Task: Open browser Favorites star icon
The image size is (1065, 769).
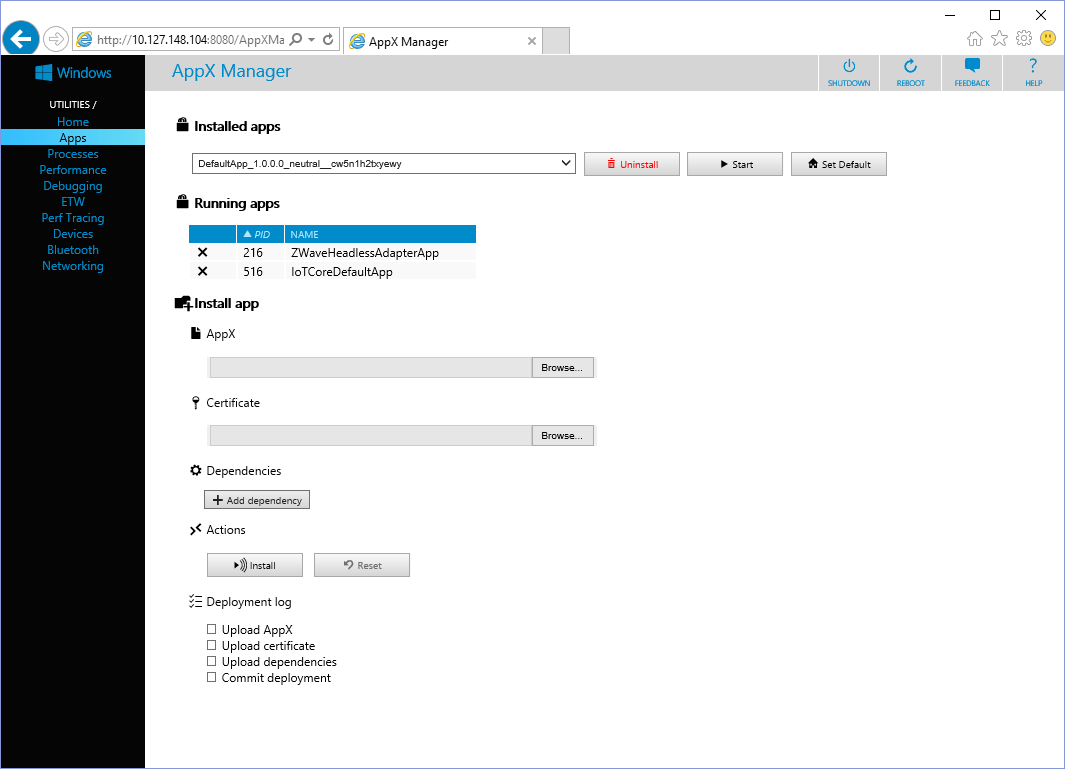Action: pos(999,39)
